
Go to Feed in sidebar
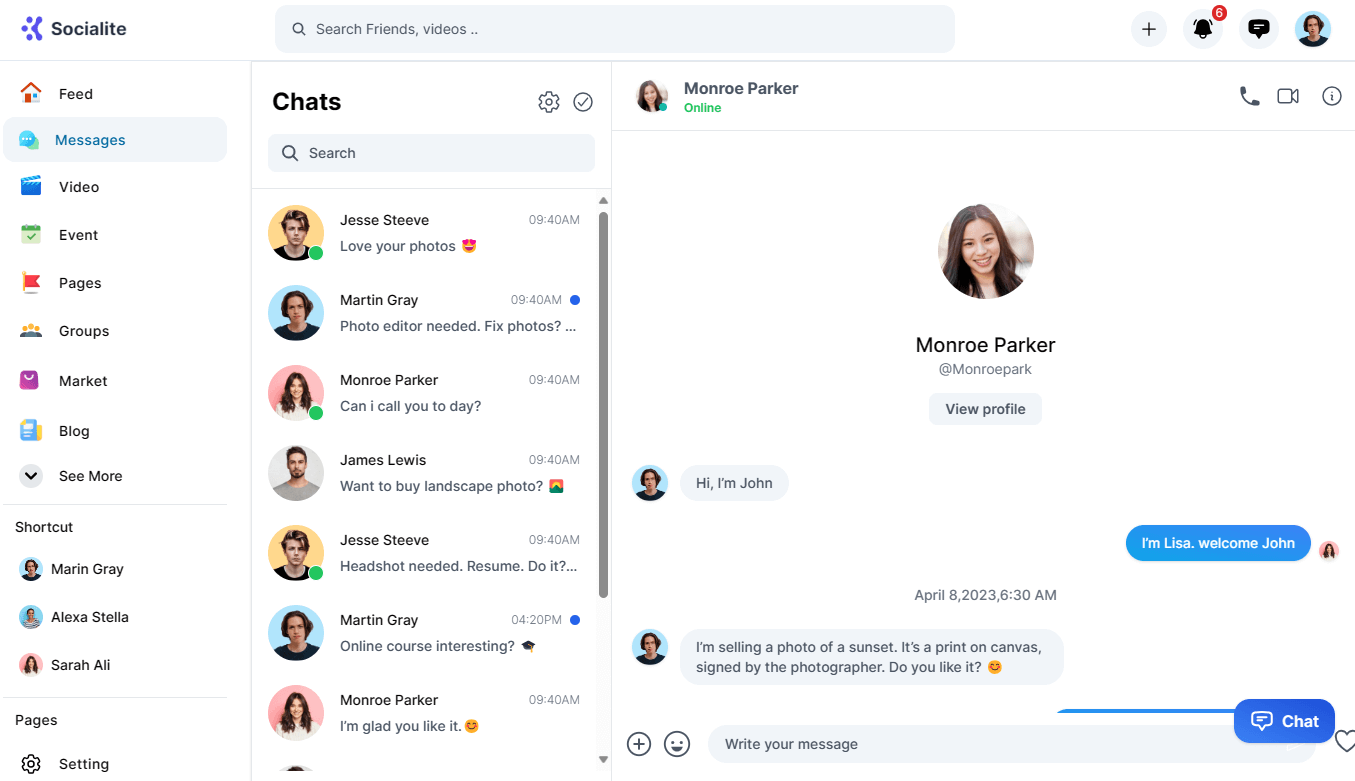75,94
